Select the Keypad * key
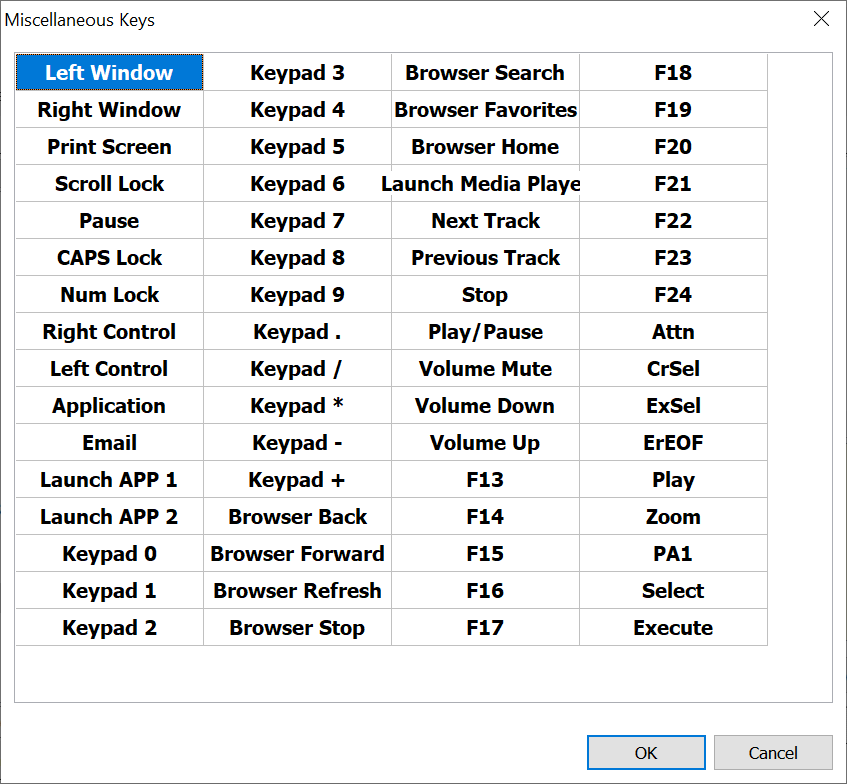Screen dimensions: 847x784 [x=297, y=406]
